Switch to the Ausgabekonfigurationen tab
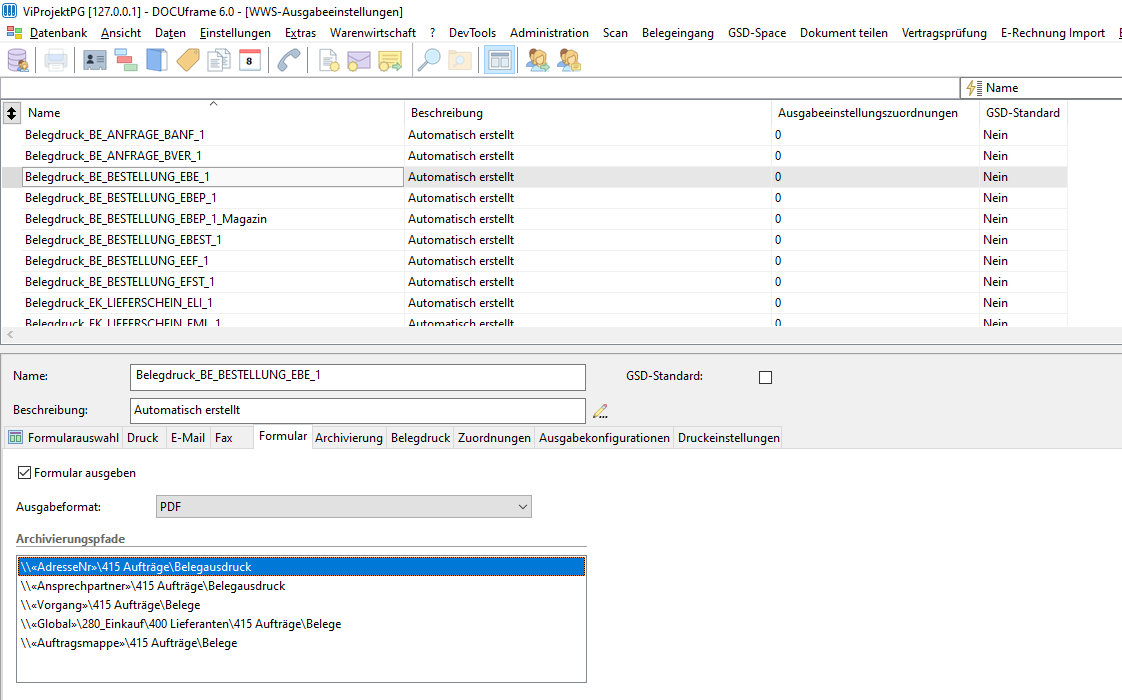Viewport: 1122px width, 700px height. (x=605, y=437)
